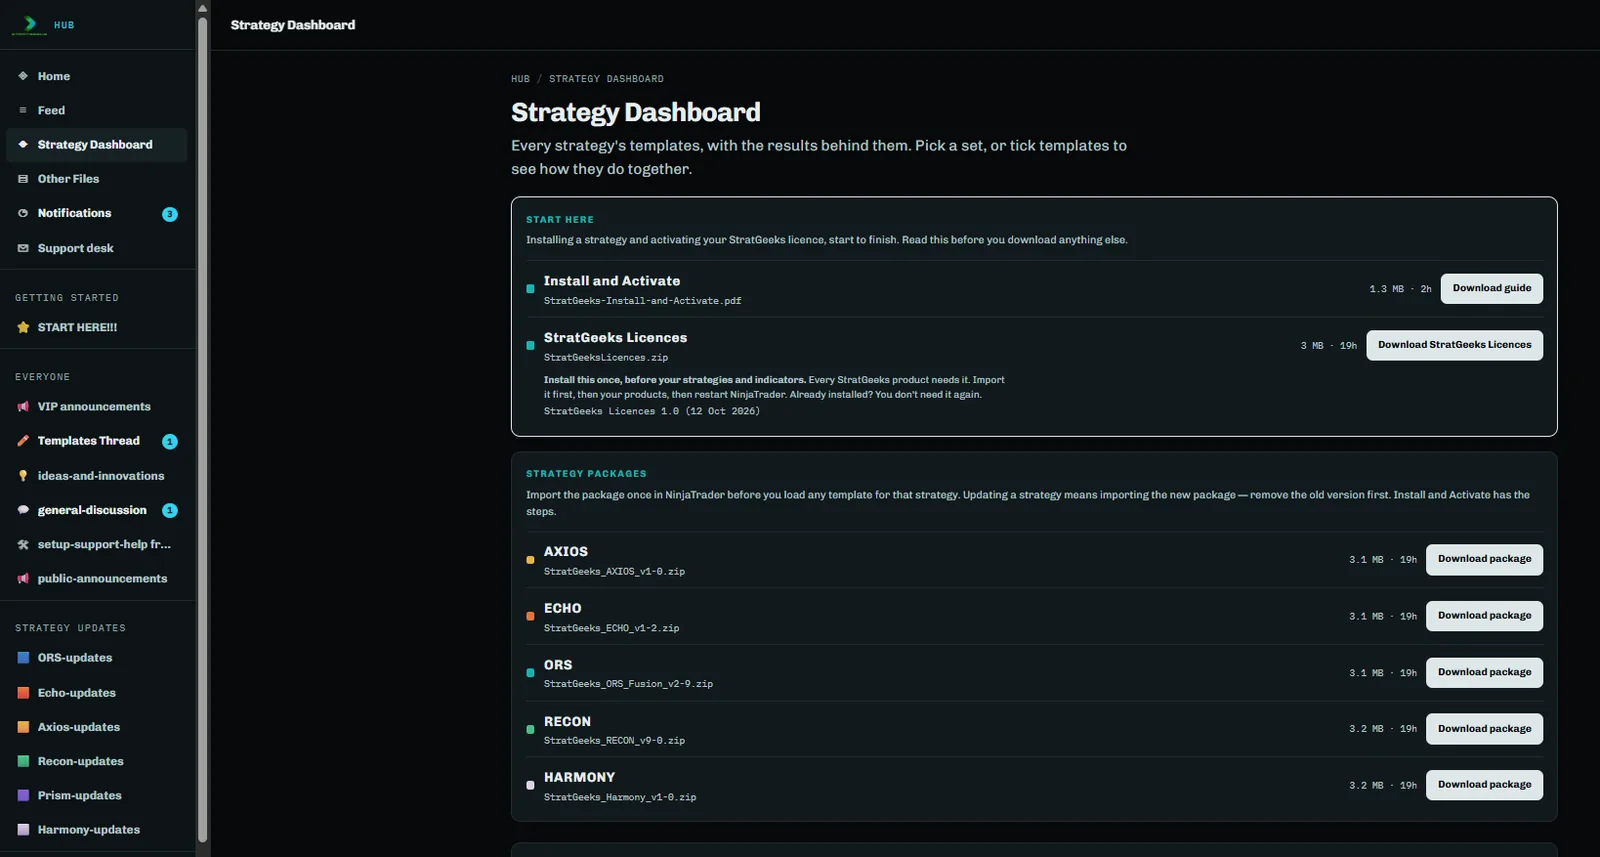Open Feed via its sidebar icon
Screen dimensions: 1600x857
coord(23,110)
